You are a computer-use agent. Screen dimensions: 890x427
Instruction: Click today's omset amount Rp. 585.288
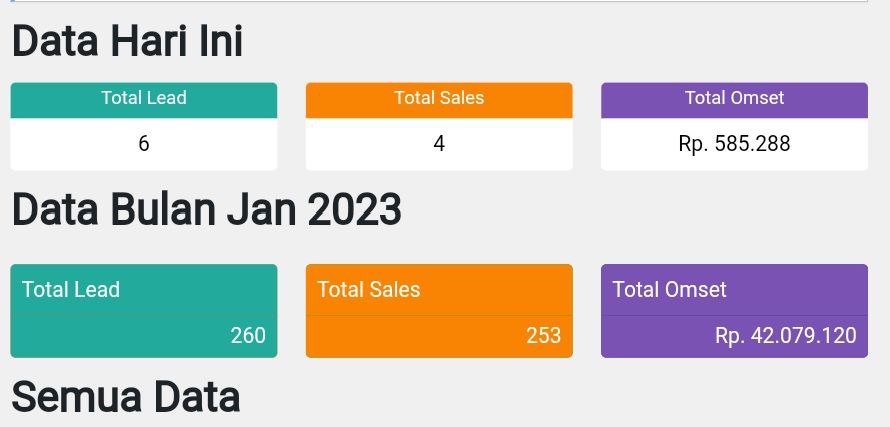point(734,144)
